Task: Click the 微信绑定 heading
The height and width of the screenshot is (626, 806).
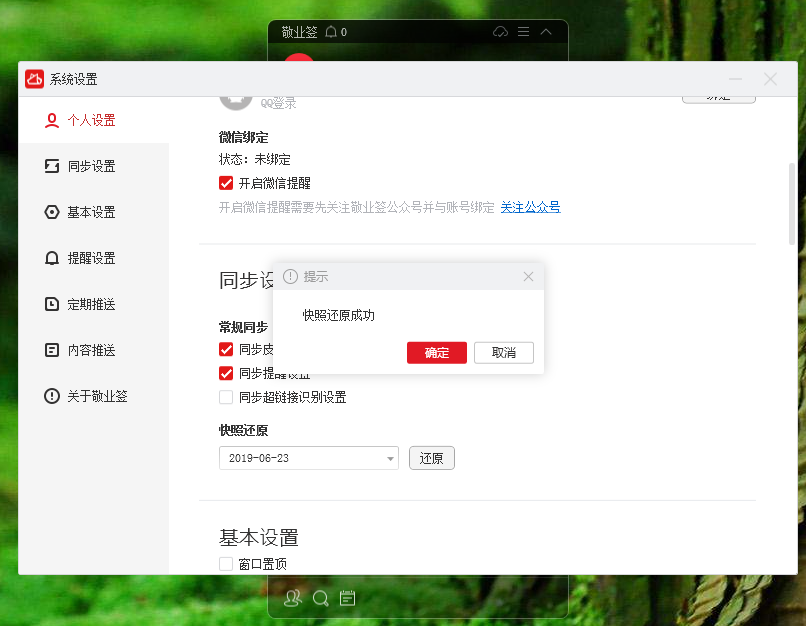Action: pyautogui.click(x=244, y=137)
